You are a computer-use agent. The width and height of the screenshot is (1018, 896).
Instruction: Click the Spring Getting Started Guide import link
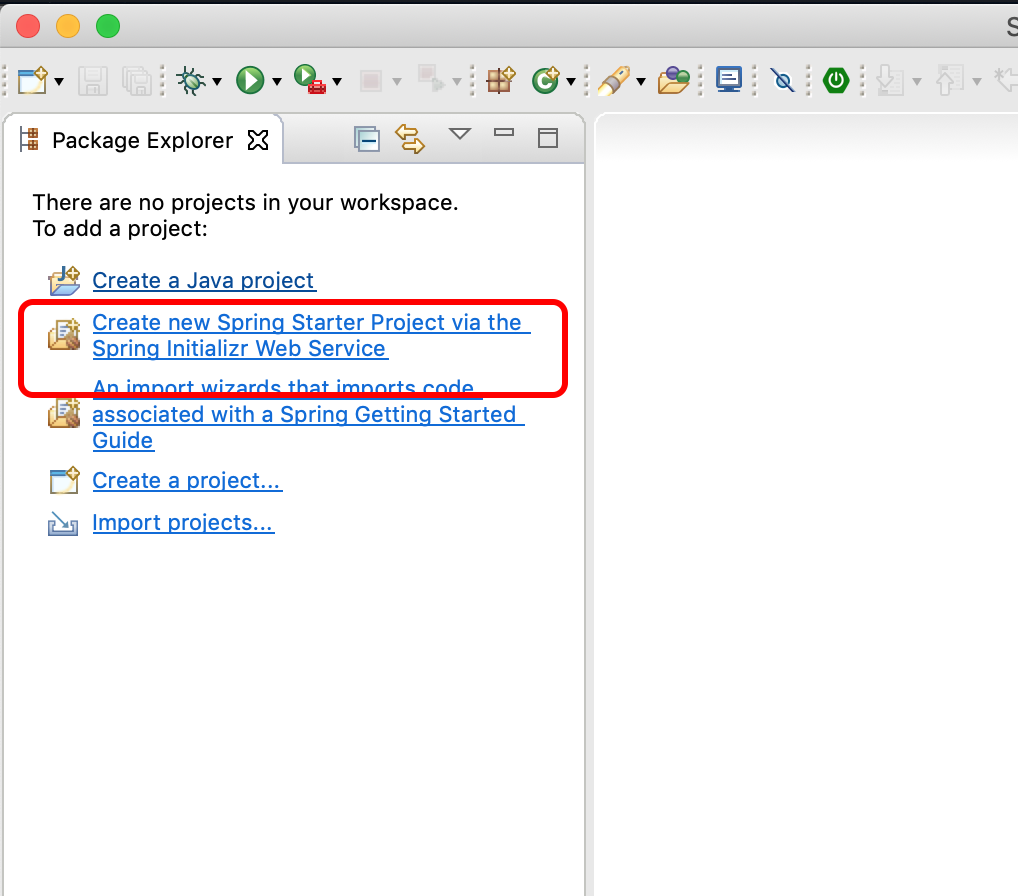click(308, 414)
